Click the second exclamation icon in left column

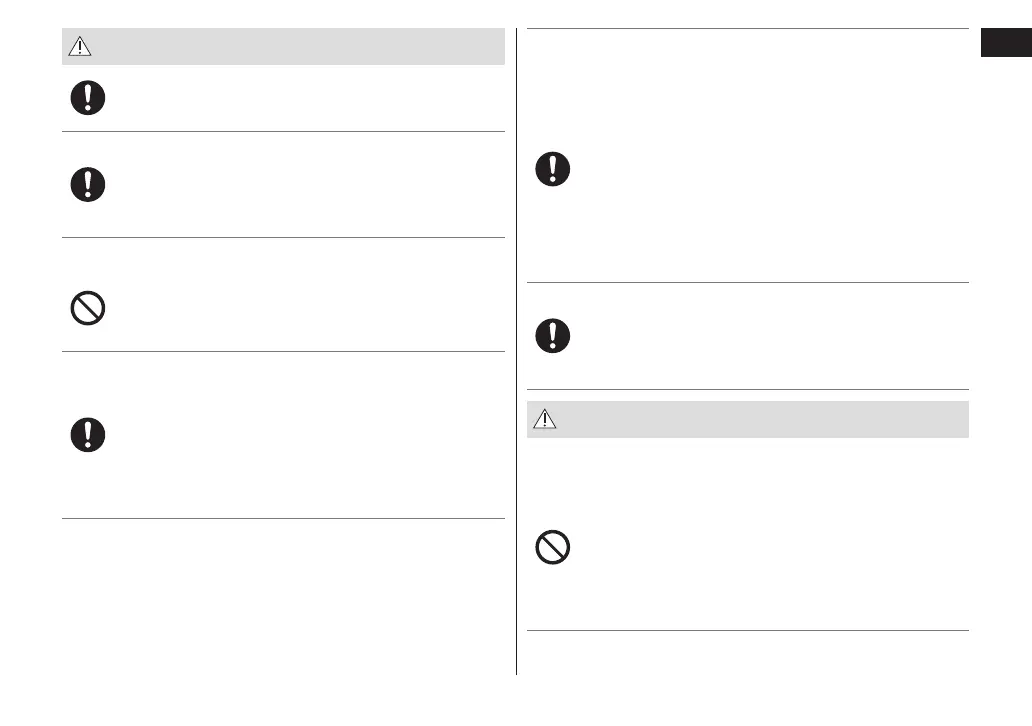tap(88, 184)
